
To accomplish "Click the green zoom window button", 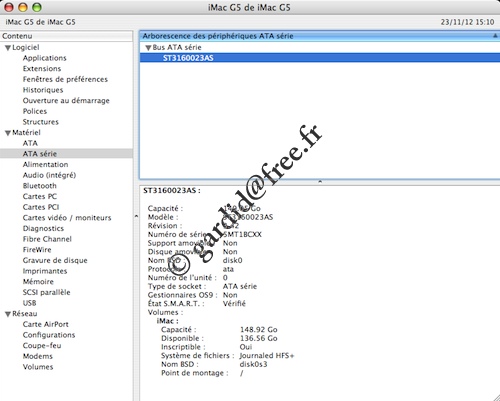I will pyautogui.click(x=37, y=7).
